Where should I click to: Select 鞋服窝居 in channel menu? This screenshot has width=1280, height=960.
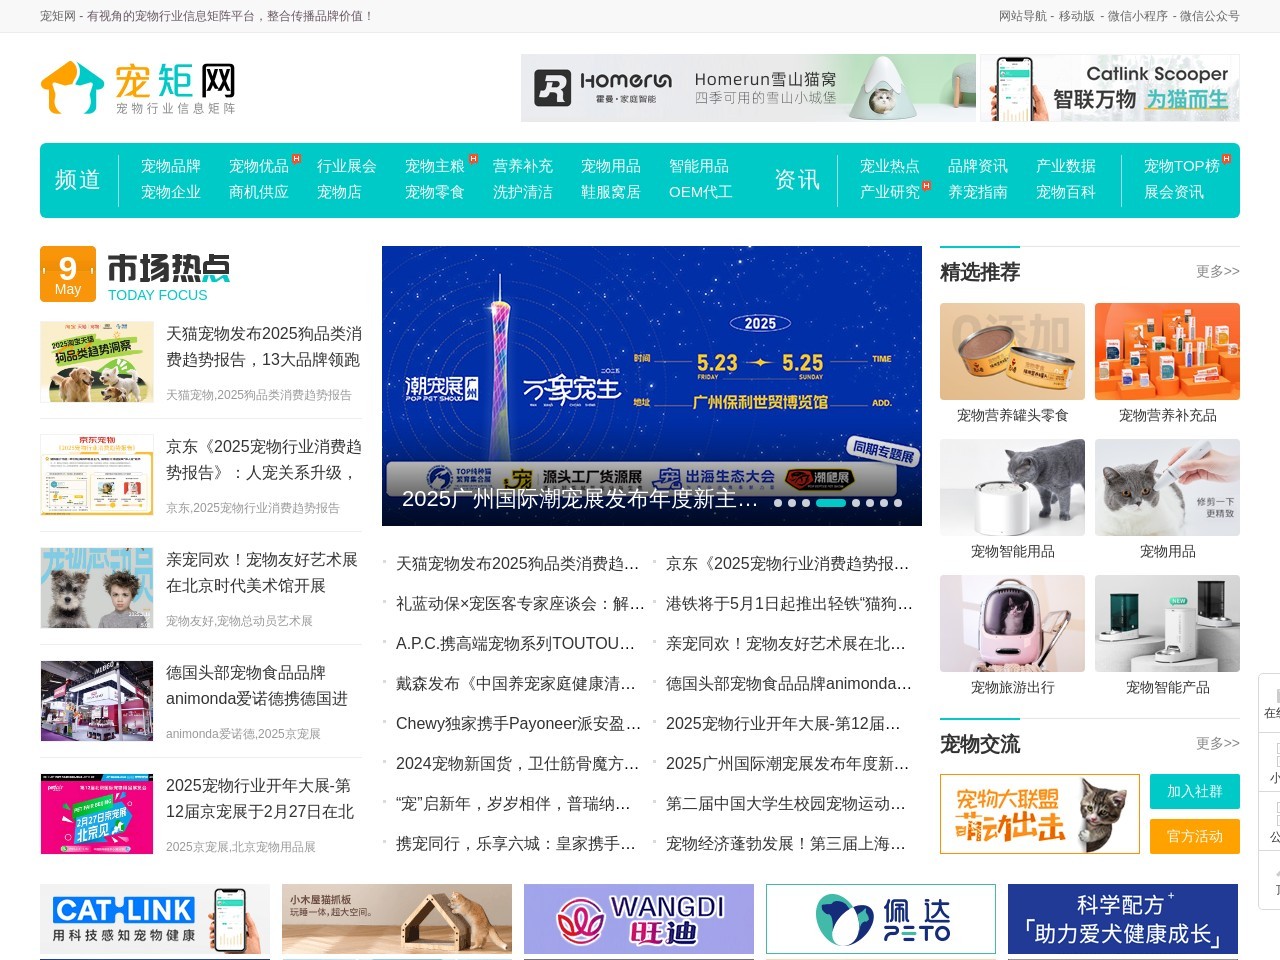pyautogui.click(x=610, y=192)
